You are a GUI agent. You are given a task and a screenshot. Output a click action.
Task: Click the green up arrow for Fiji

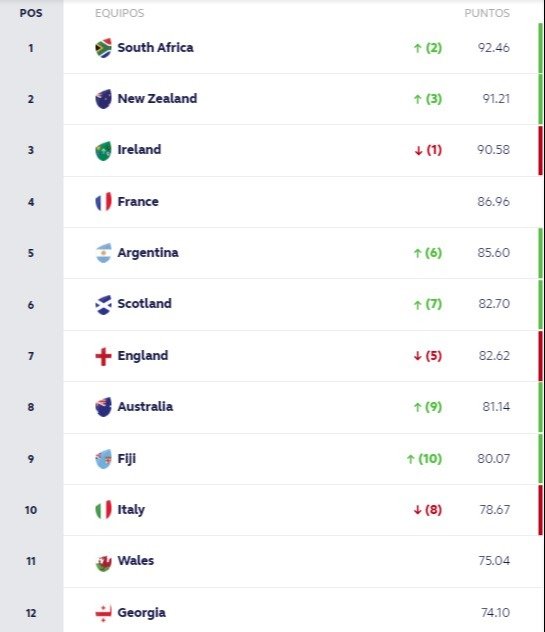[x=410, y=459]
